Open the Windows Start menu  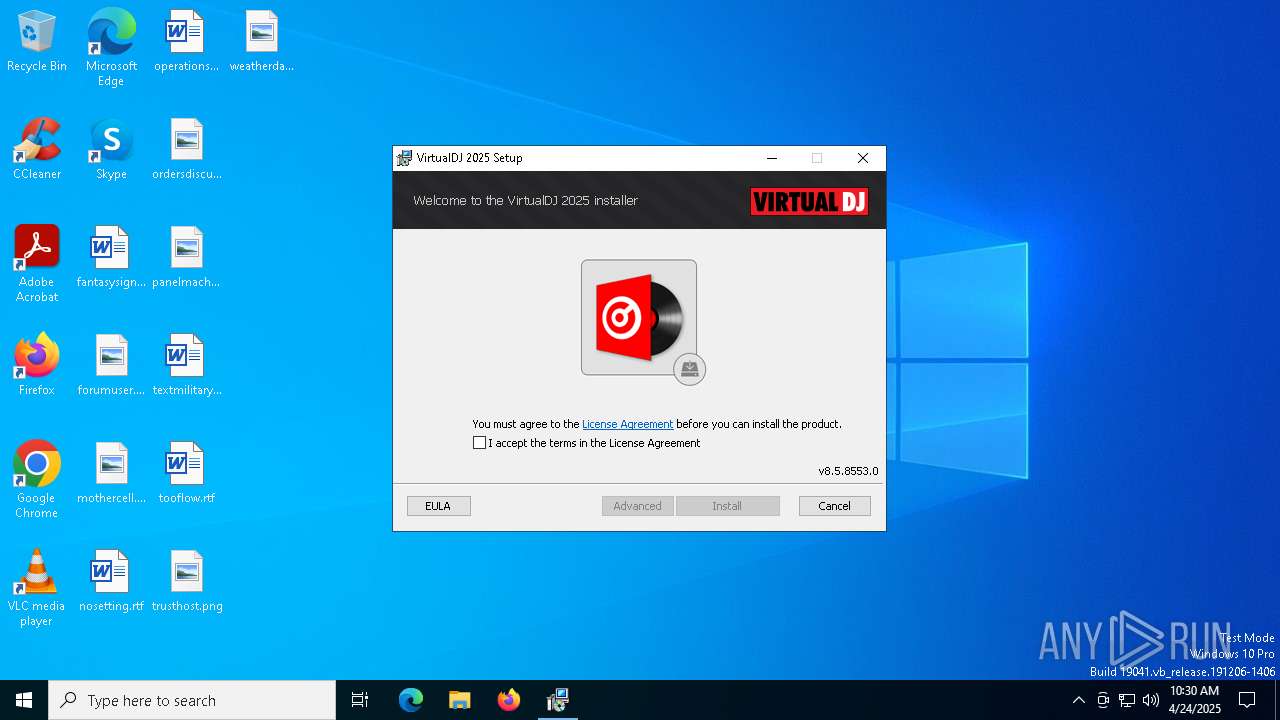(24, 700)
